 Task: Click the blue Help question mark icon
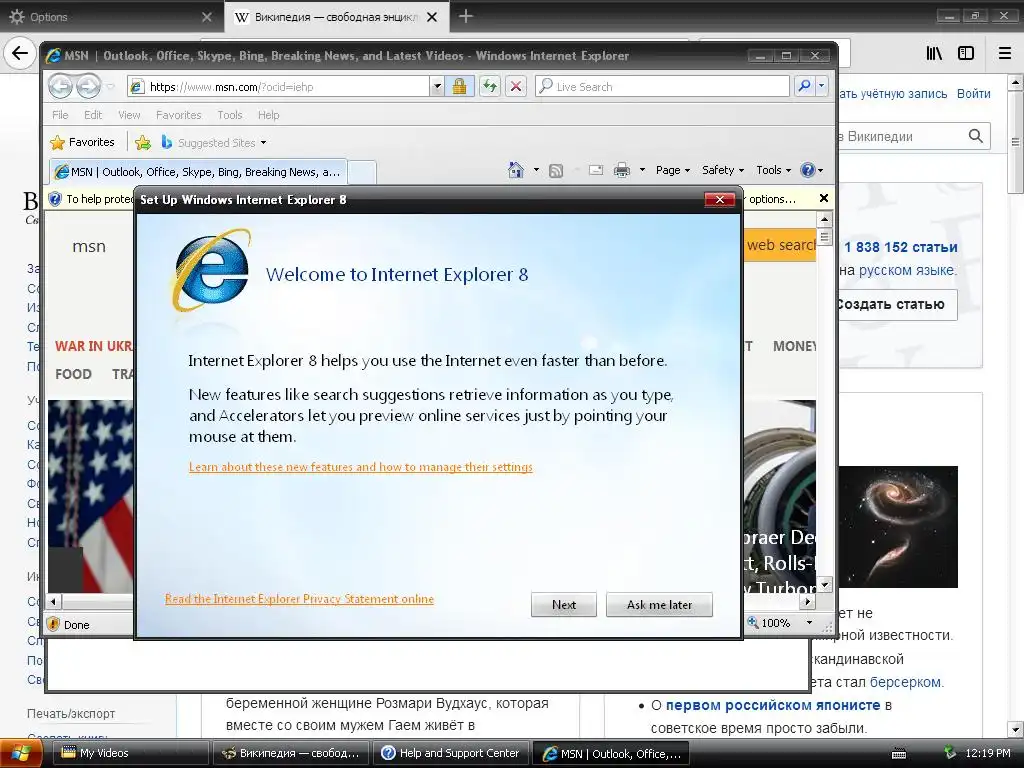808,170
